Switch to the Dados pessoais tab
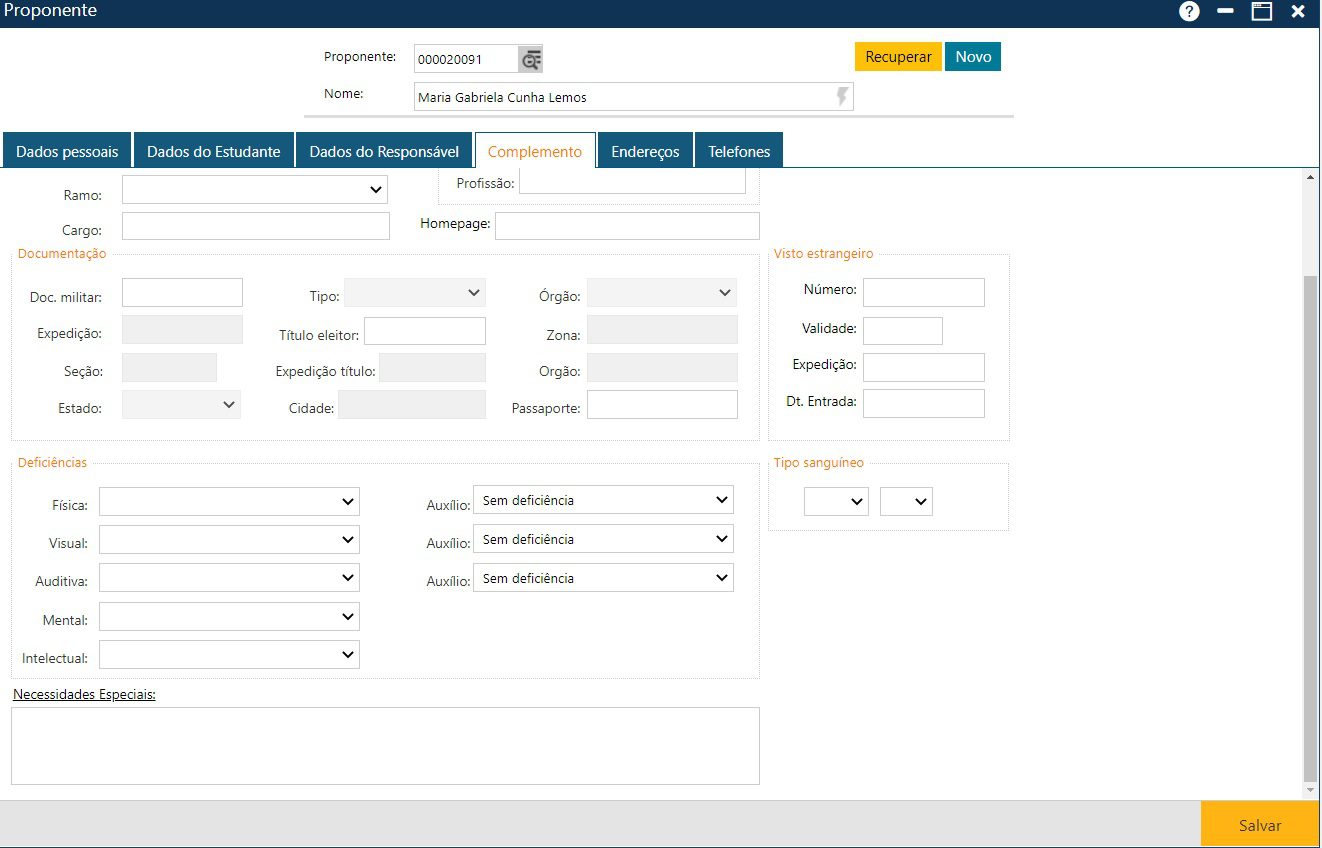The image size is (1322, 848). [67, 152]
